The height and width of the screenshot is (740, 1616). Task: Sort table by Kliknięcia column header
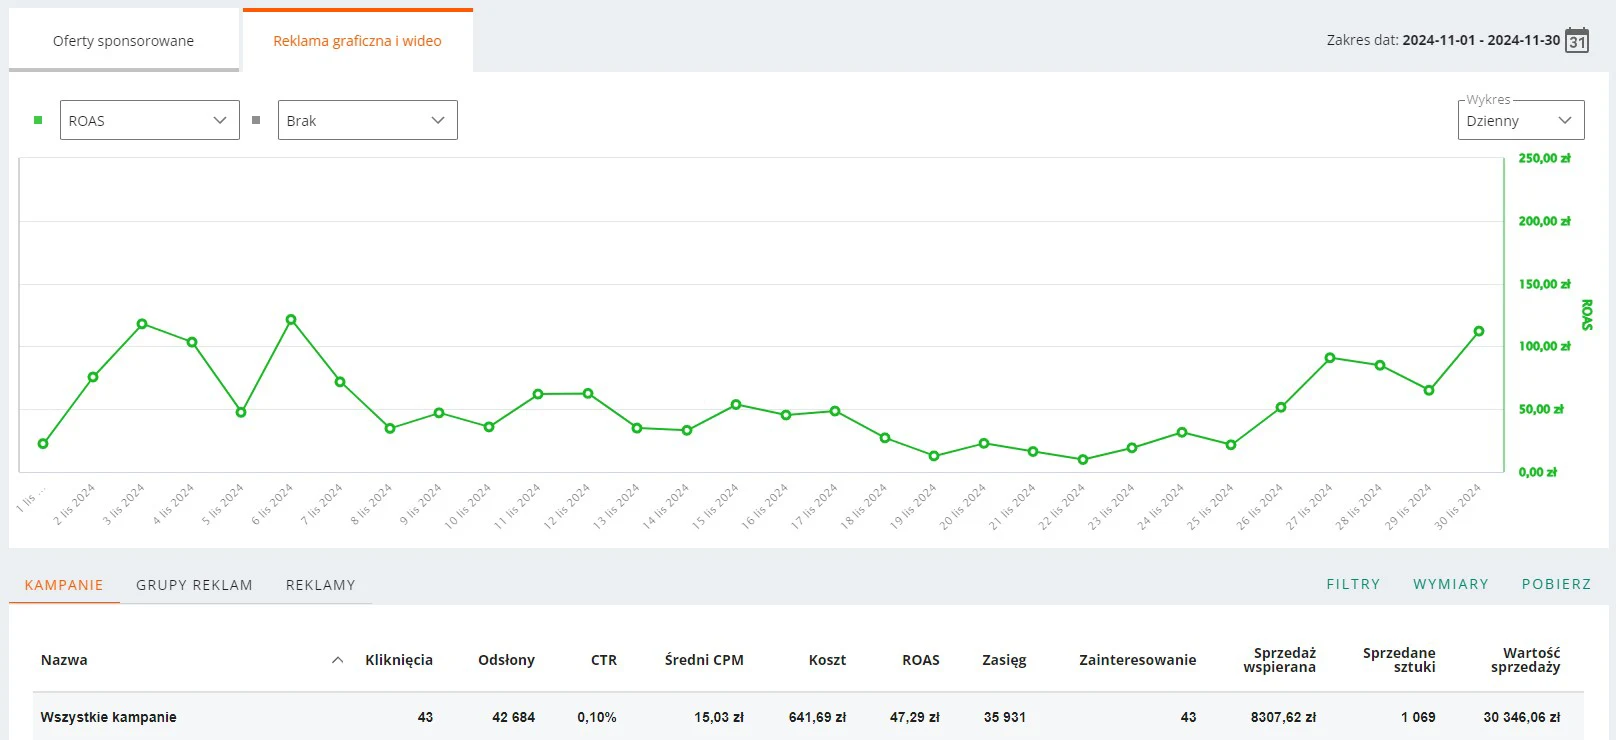(x=398, y=660)
